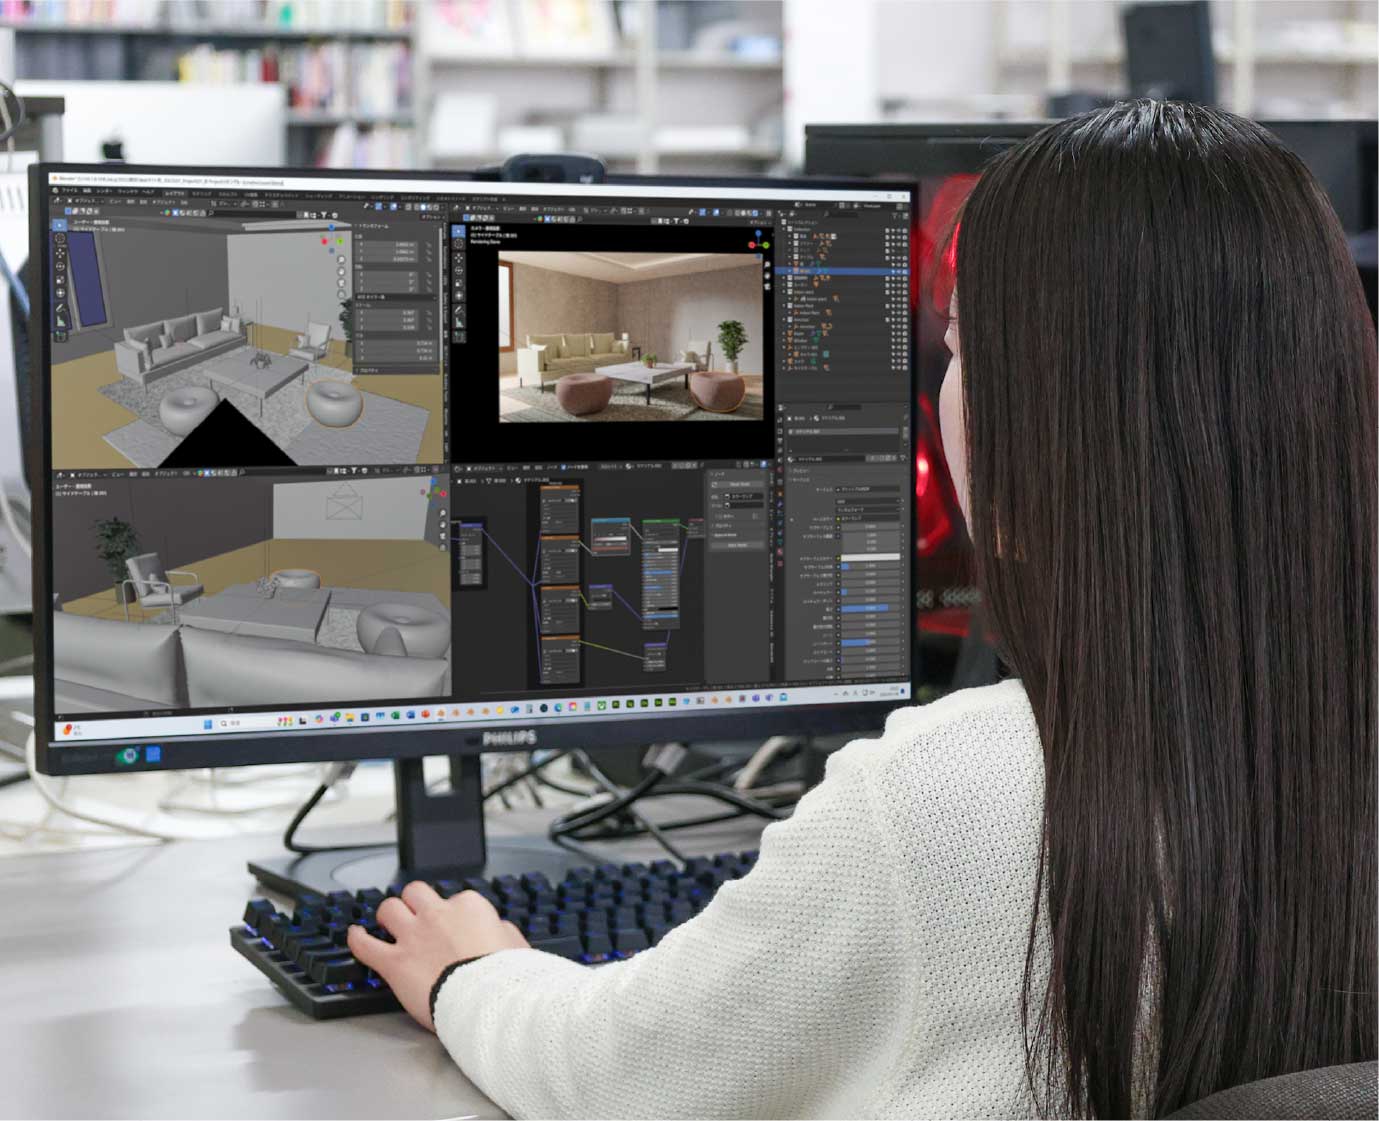The height and width of the screenshot is (1121, 1379).
Task: Pick the Move tool in camera render viewport
Action: point(458,258)
